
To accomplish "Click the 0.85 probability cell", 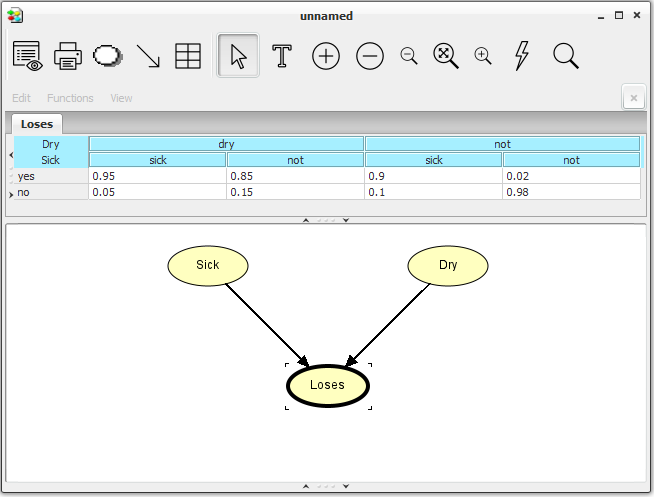I will tap(295, 176).
